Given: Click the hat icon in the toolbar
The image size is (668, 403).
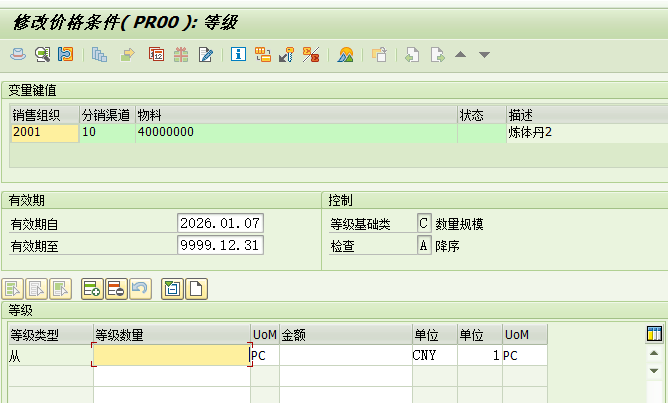Looking at the screenshot, I should pyautogui.click(x=19, y=54).
